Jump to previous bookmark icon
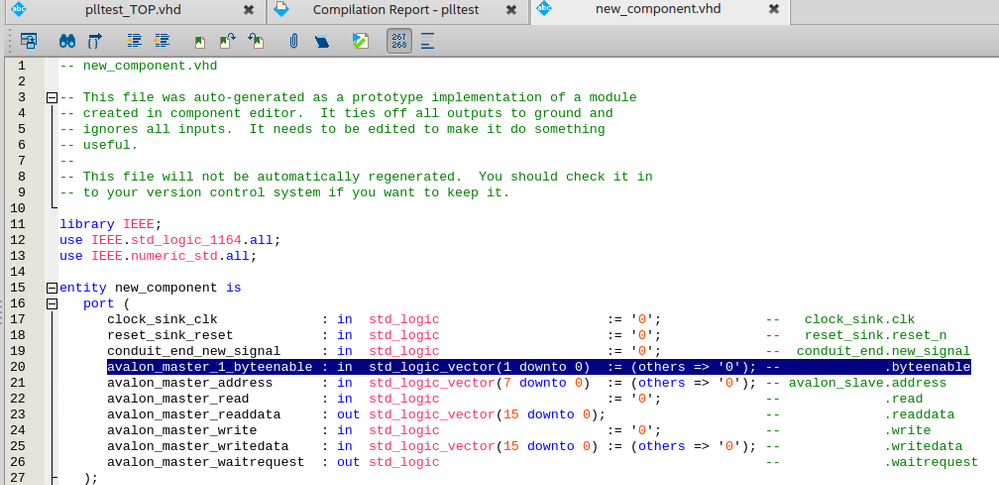999x485 pixels. (x=256, y=41)
